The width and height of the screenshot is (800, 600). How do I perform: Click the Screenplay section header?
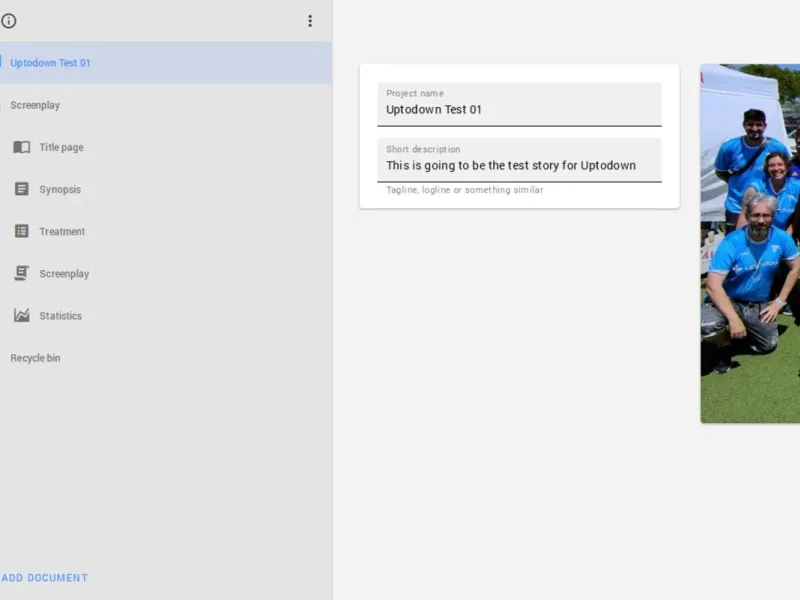click(x=35, y=105)
